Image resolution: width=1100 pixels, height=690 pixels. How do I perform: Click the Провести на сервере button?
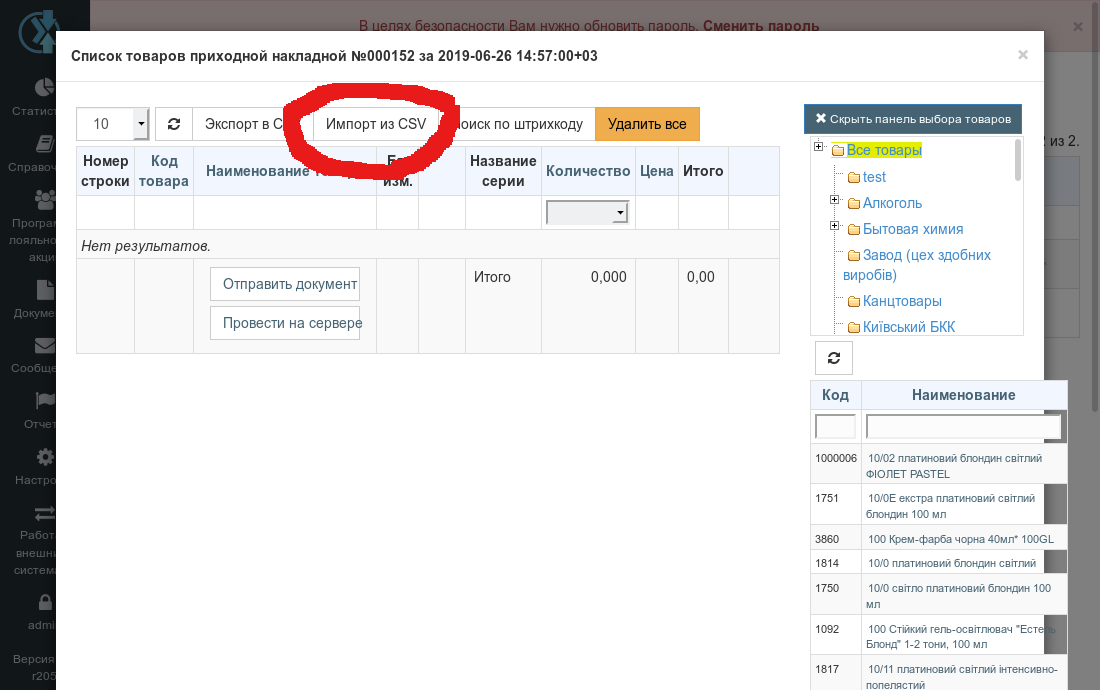pyautogui.click(x=285, y=323)
